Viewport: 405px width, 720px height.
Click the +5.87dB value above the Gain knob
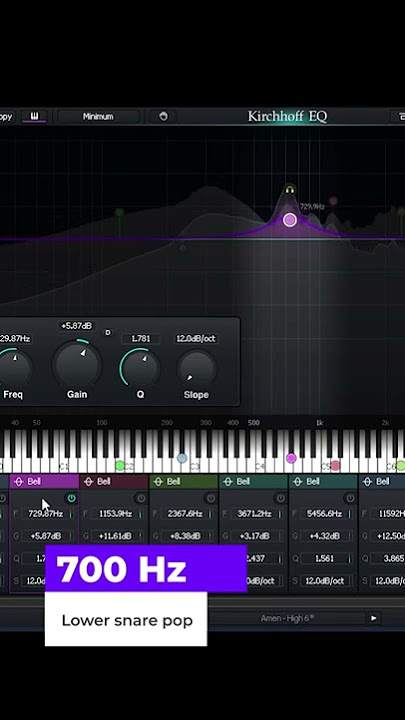[77, 326]
